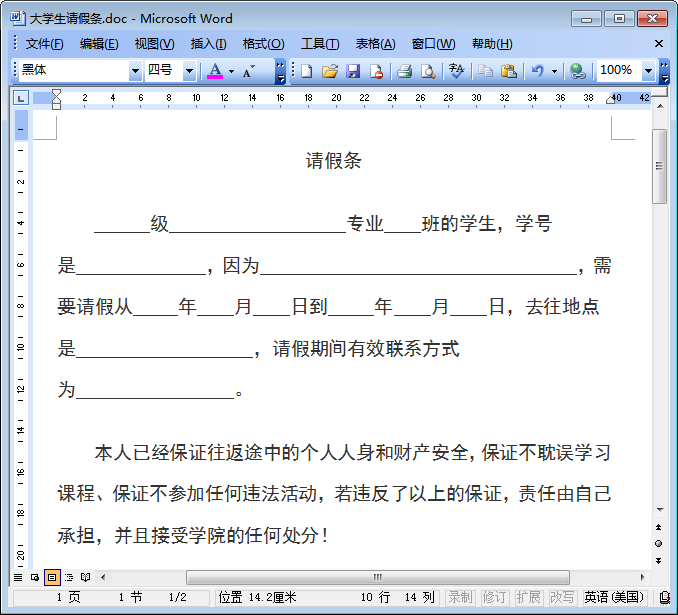Click the page count 1/2 in the status bar
678x615 pixels.
point(177,597)
